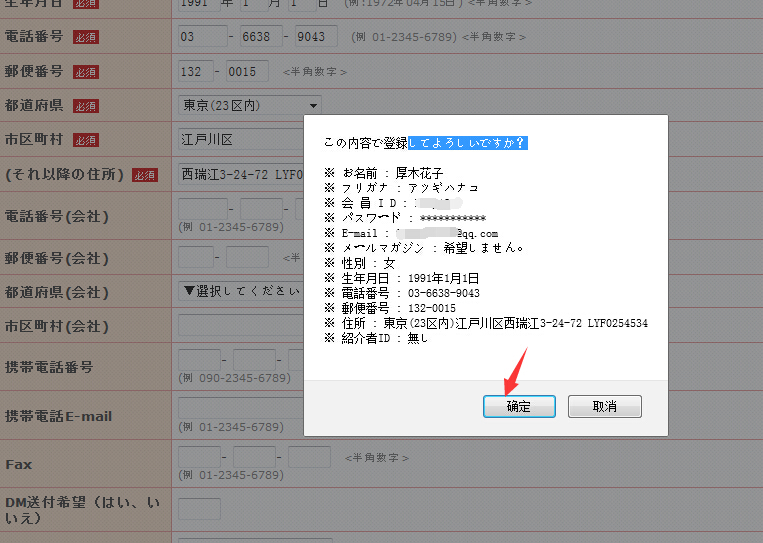The height and width of the screenshot is (543, 763).
Task: Click the DM送付希望 input box
Action: tap(199, 508)
